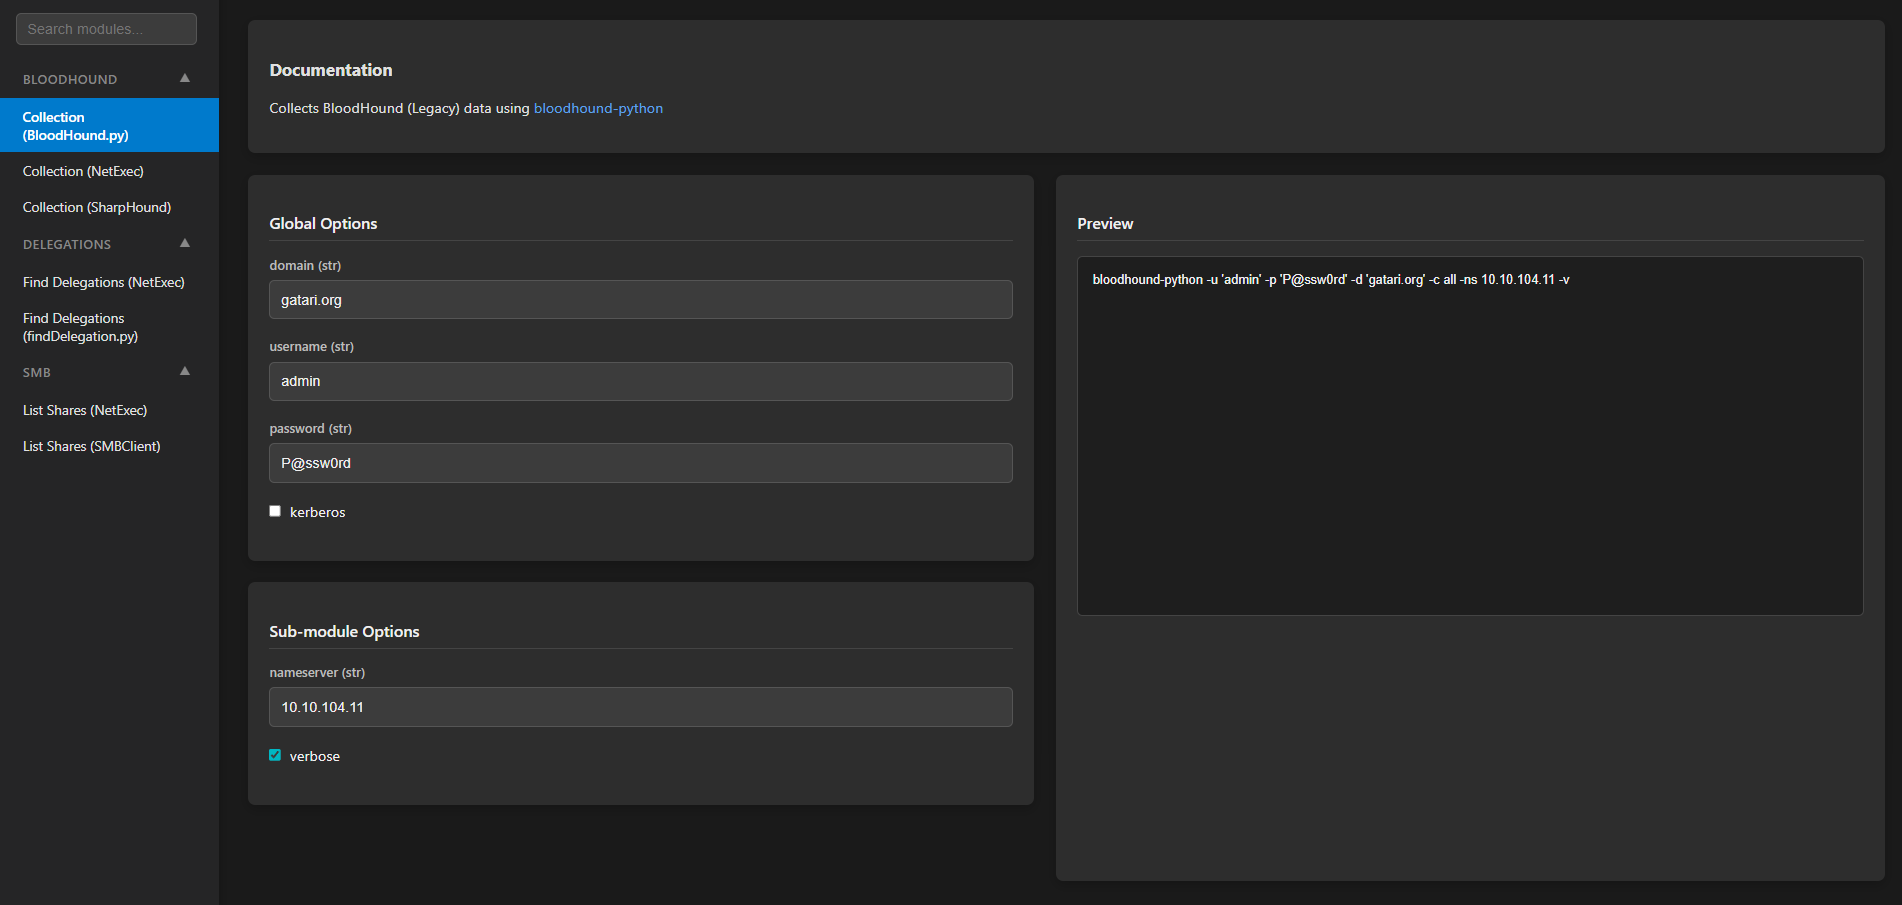Open Find Delegations (NetExec) module
This screenshot has height=905, width=1902.
pyautogui.click(x=109, y=282)
